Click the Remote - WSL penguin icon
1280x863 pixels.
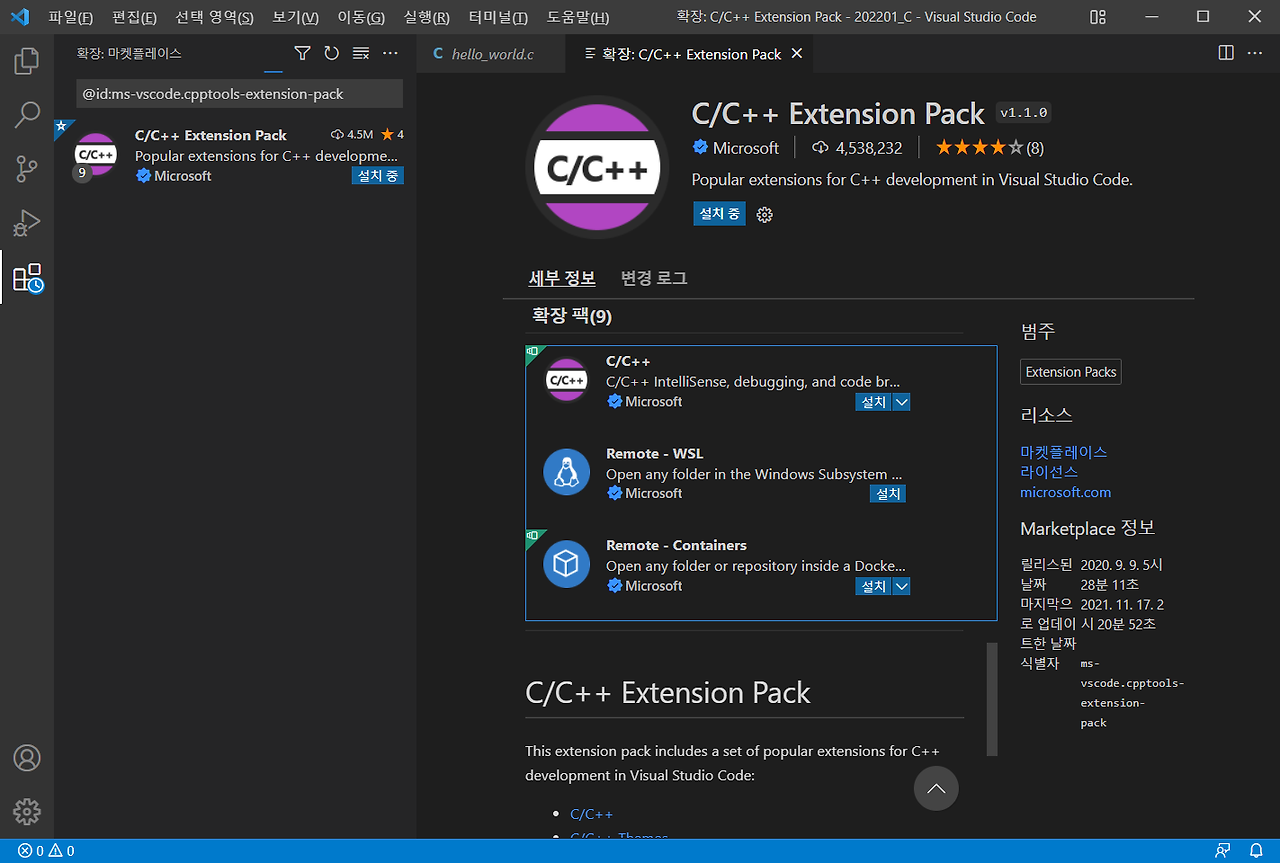tap(567, 472)
